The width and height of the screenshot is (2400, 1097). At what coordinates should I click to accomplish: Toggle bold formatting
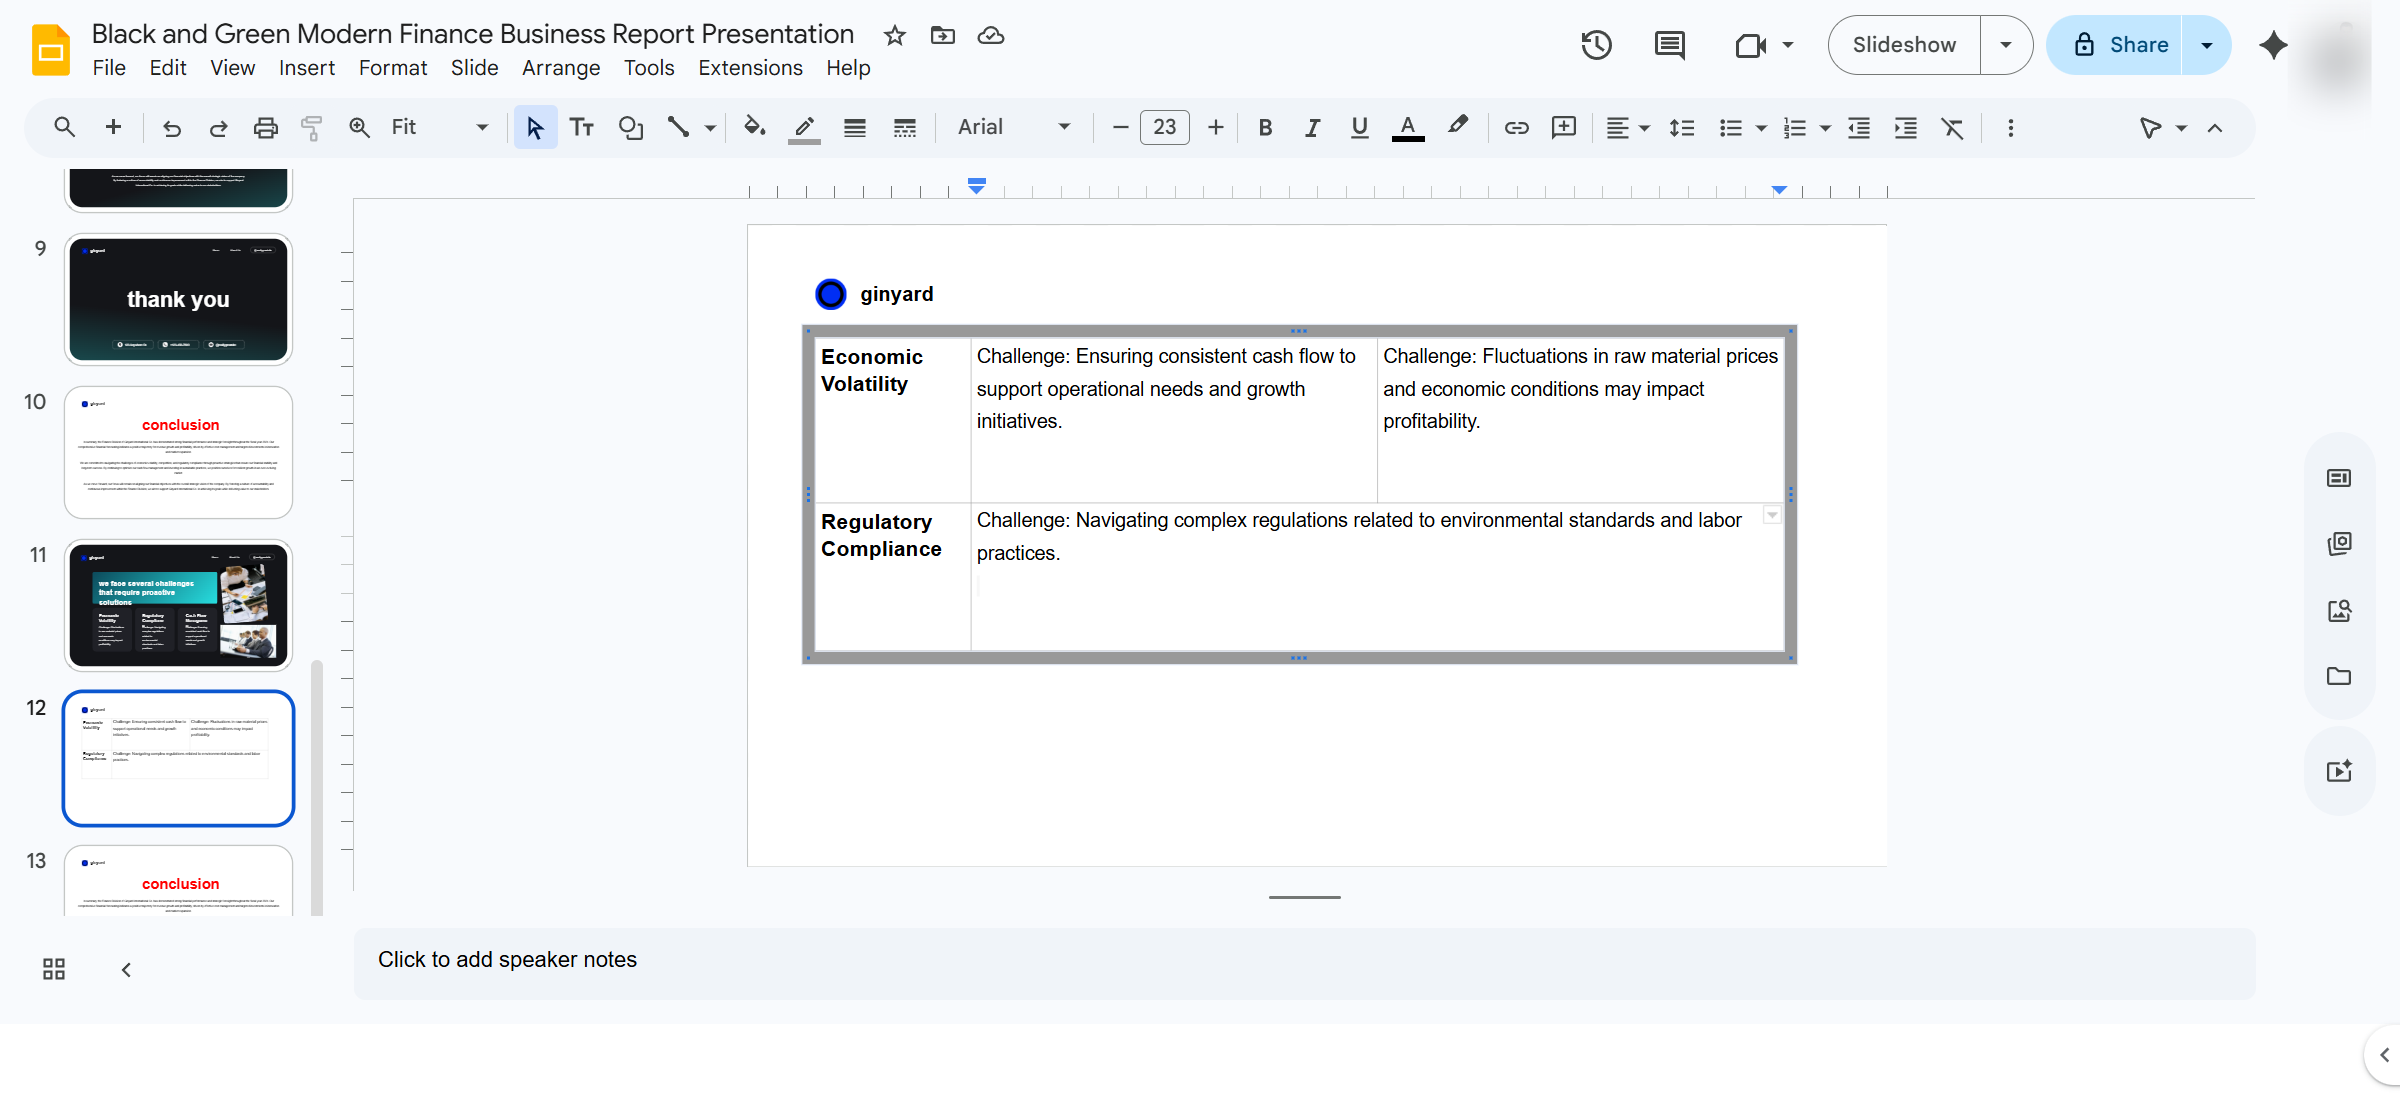1265,128
